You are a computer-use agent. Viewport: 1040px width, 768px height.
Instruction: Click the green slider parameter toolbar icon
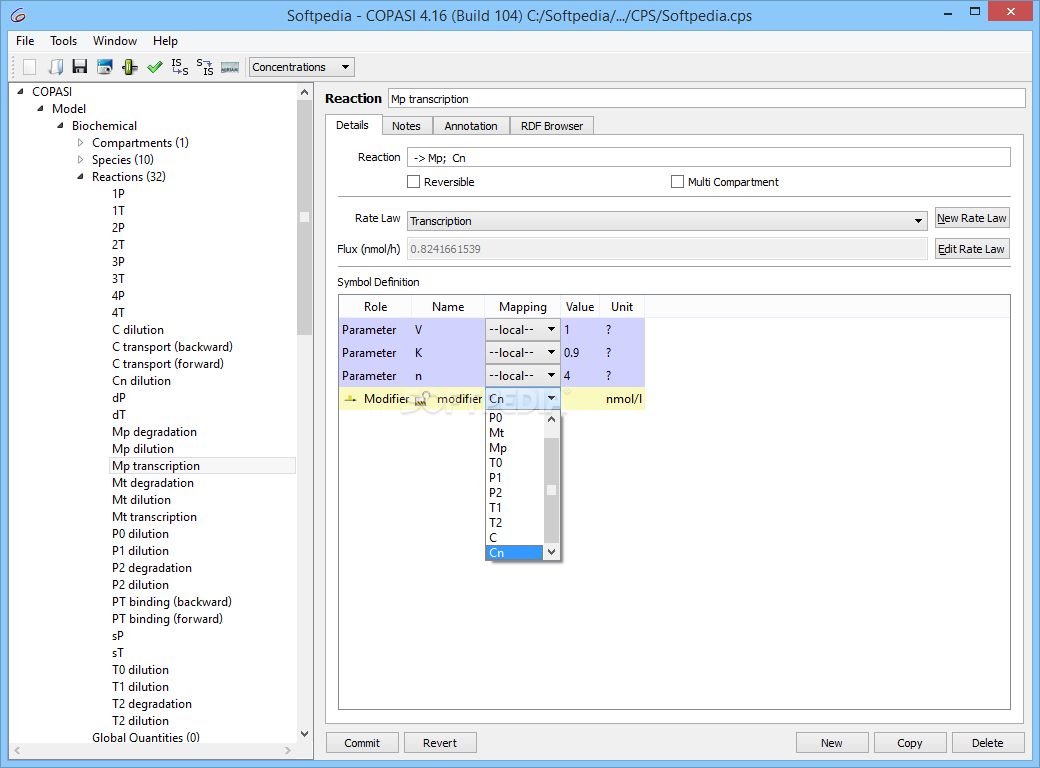coord(130,67)
